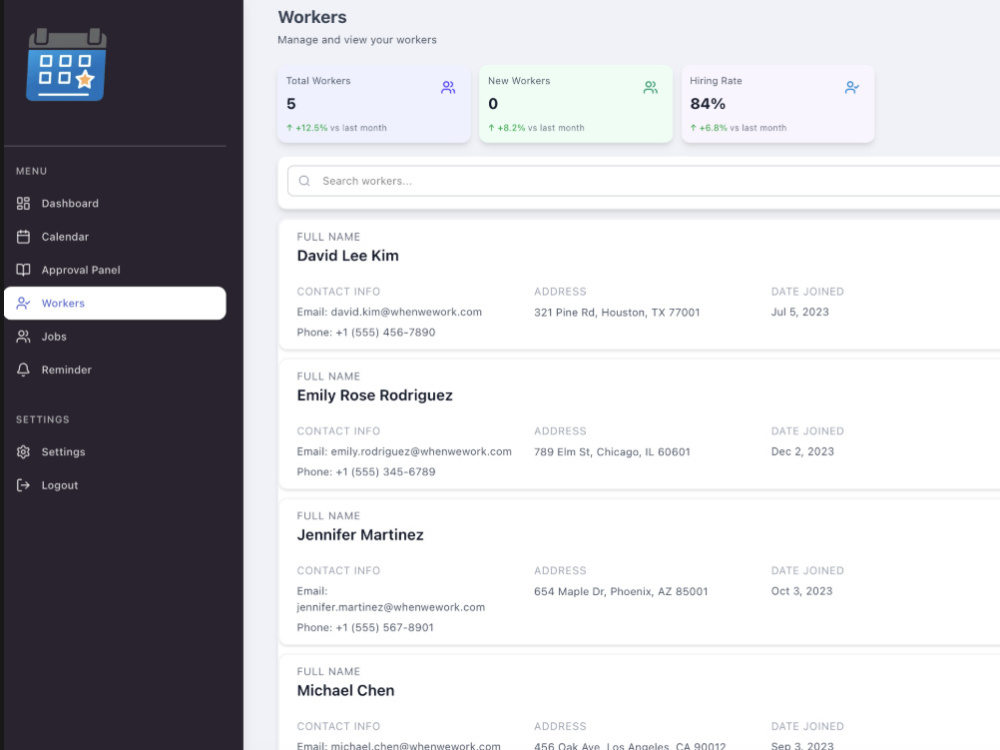Click the Calendar sidebar icon

click(x=24, y=237)
